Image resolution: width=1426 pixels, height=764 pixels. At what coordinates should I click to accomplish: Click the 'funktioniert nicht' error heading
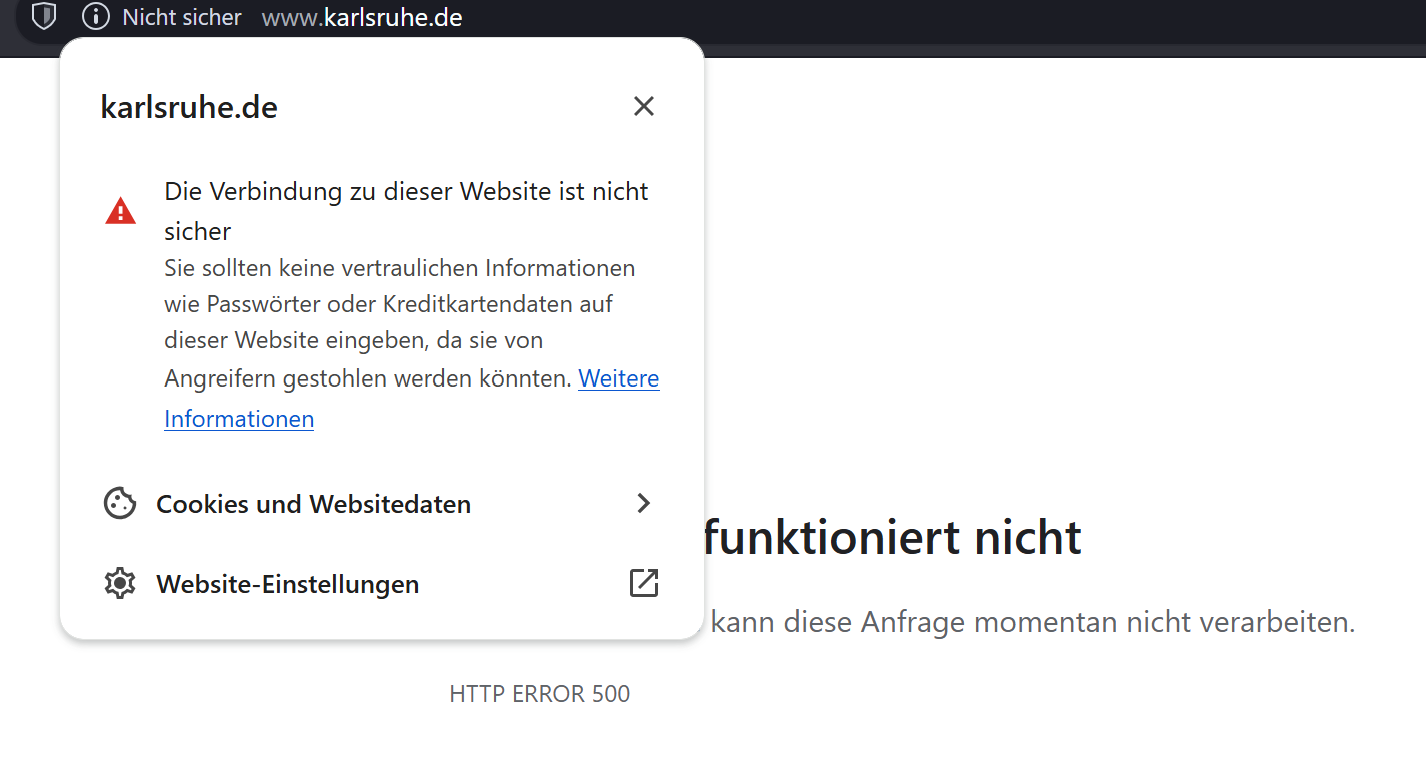892,538
